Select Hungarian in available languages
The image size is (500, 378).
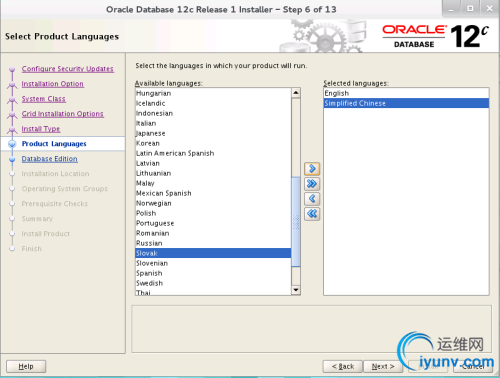coord(213,93)
